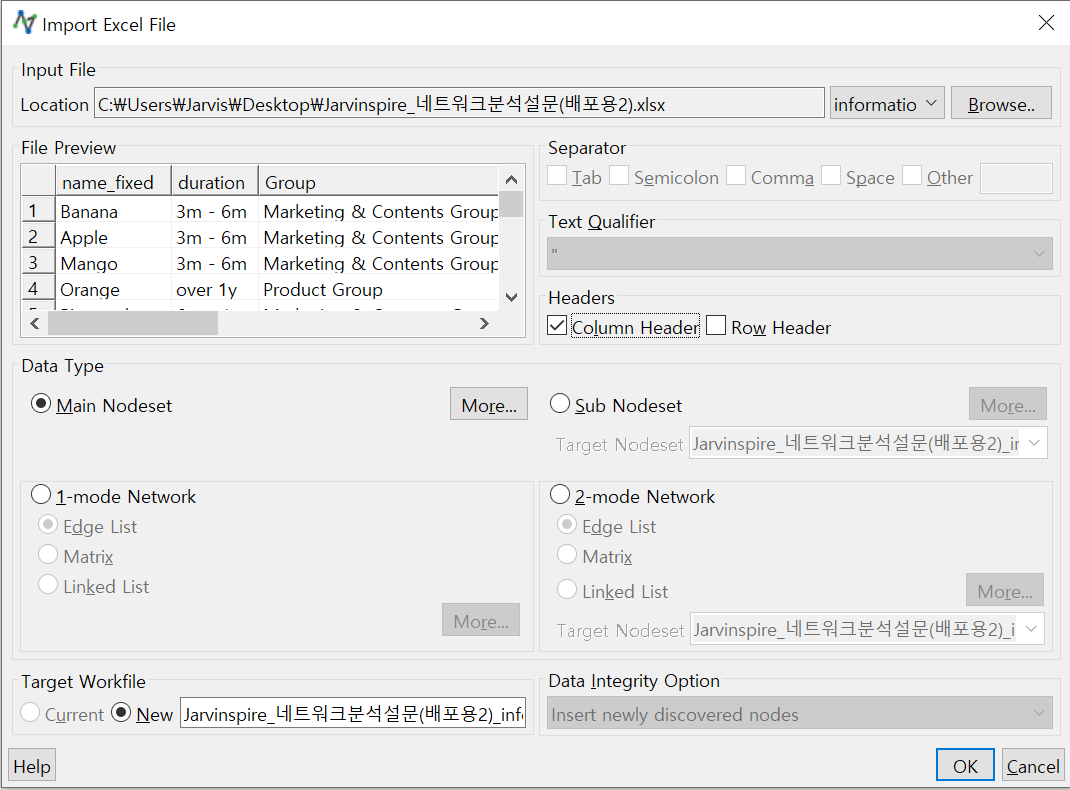Image resolution: width=1070 pixels, height=790 pixels.
Task: Click the name_fixed column header
Action: (x=113, y=182)
